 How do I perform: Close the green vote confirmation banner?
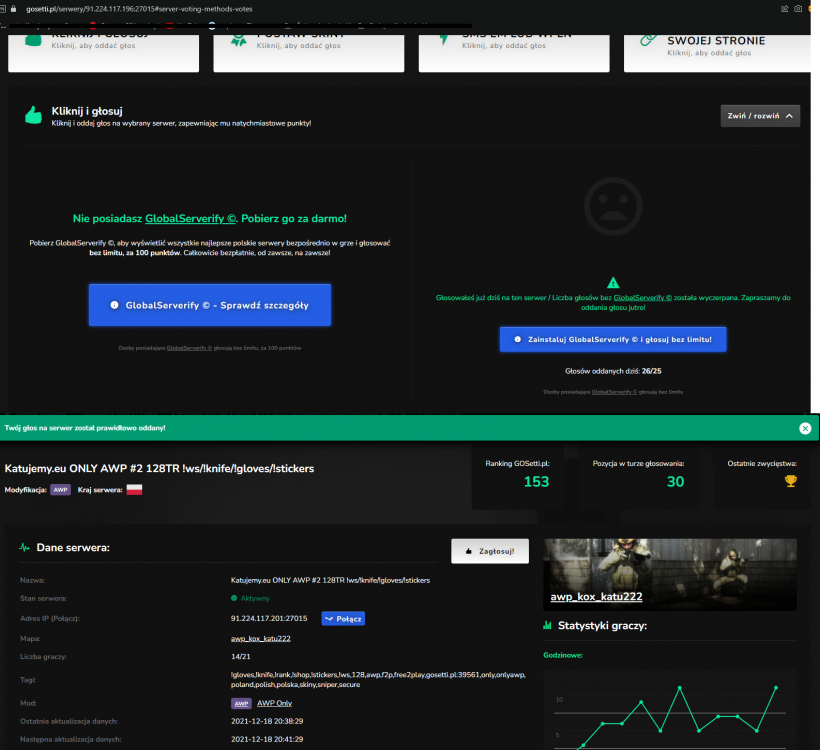tap(805, 428)
